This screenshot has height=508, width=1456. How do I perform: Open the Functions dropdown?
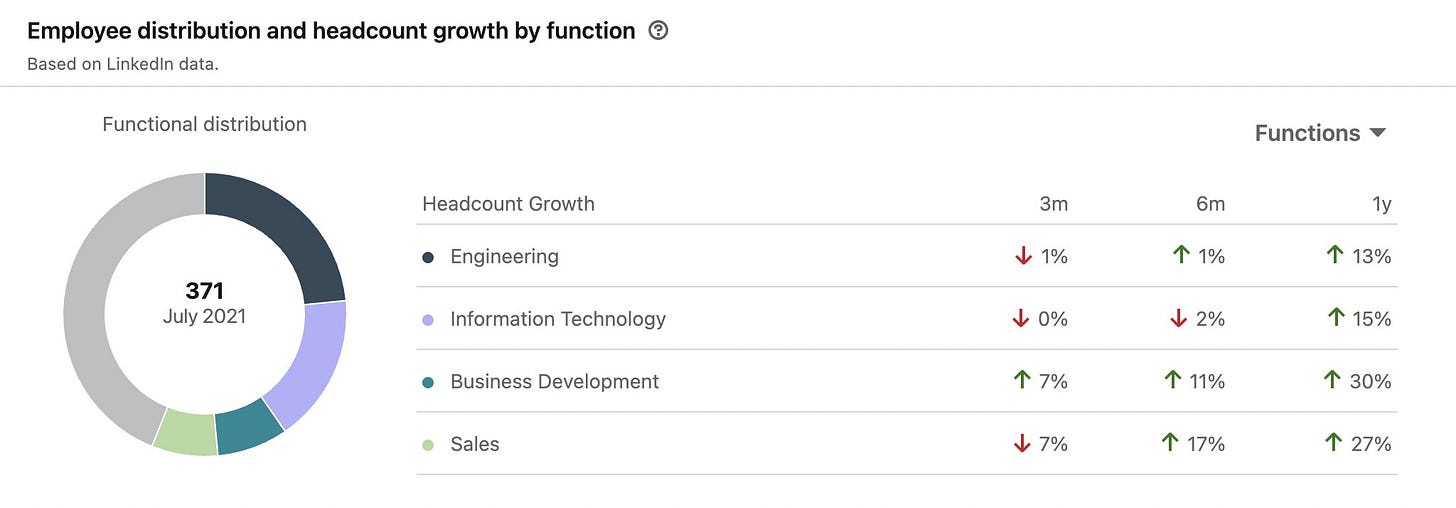(1320, 133)
